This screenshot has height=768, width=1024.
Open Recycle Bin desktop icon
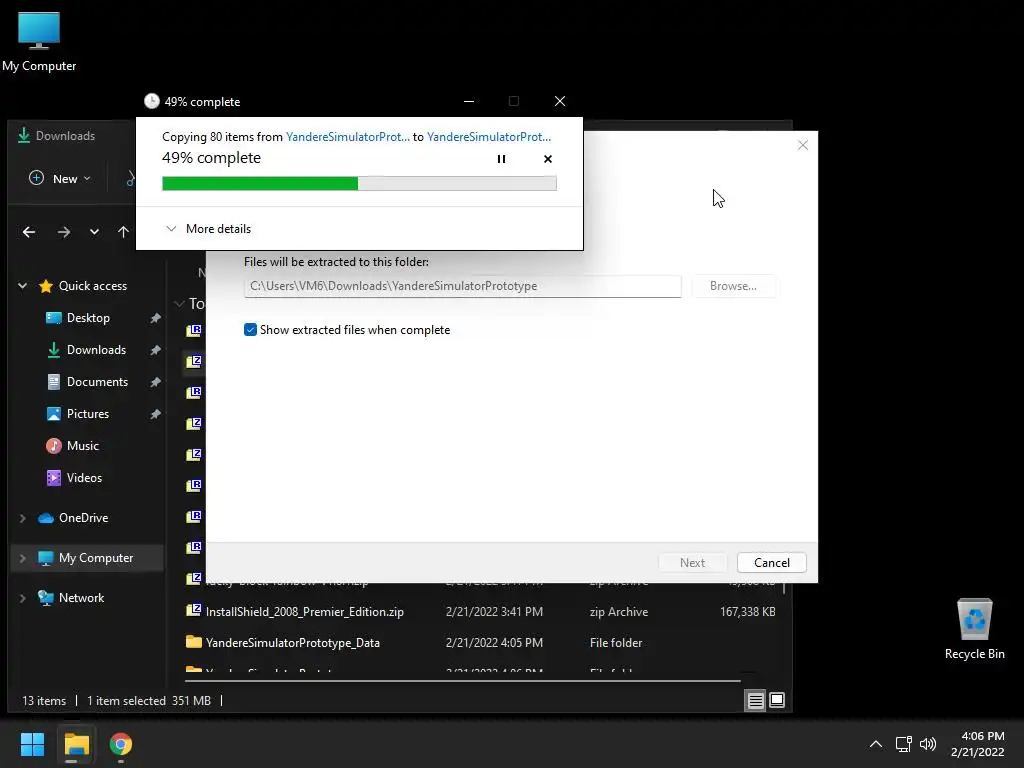pos(974,630)
